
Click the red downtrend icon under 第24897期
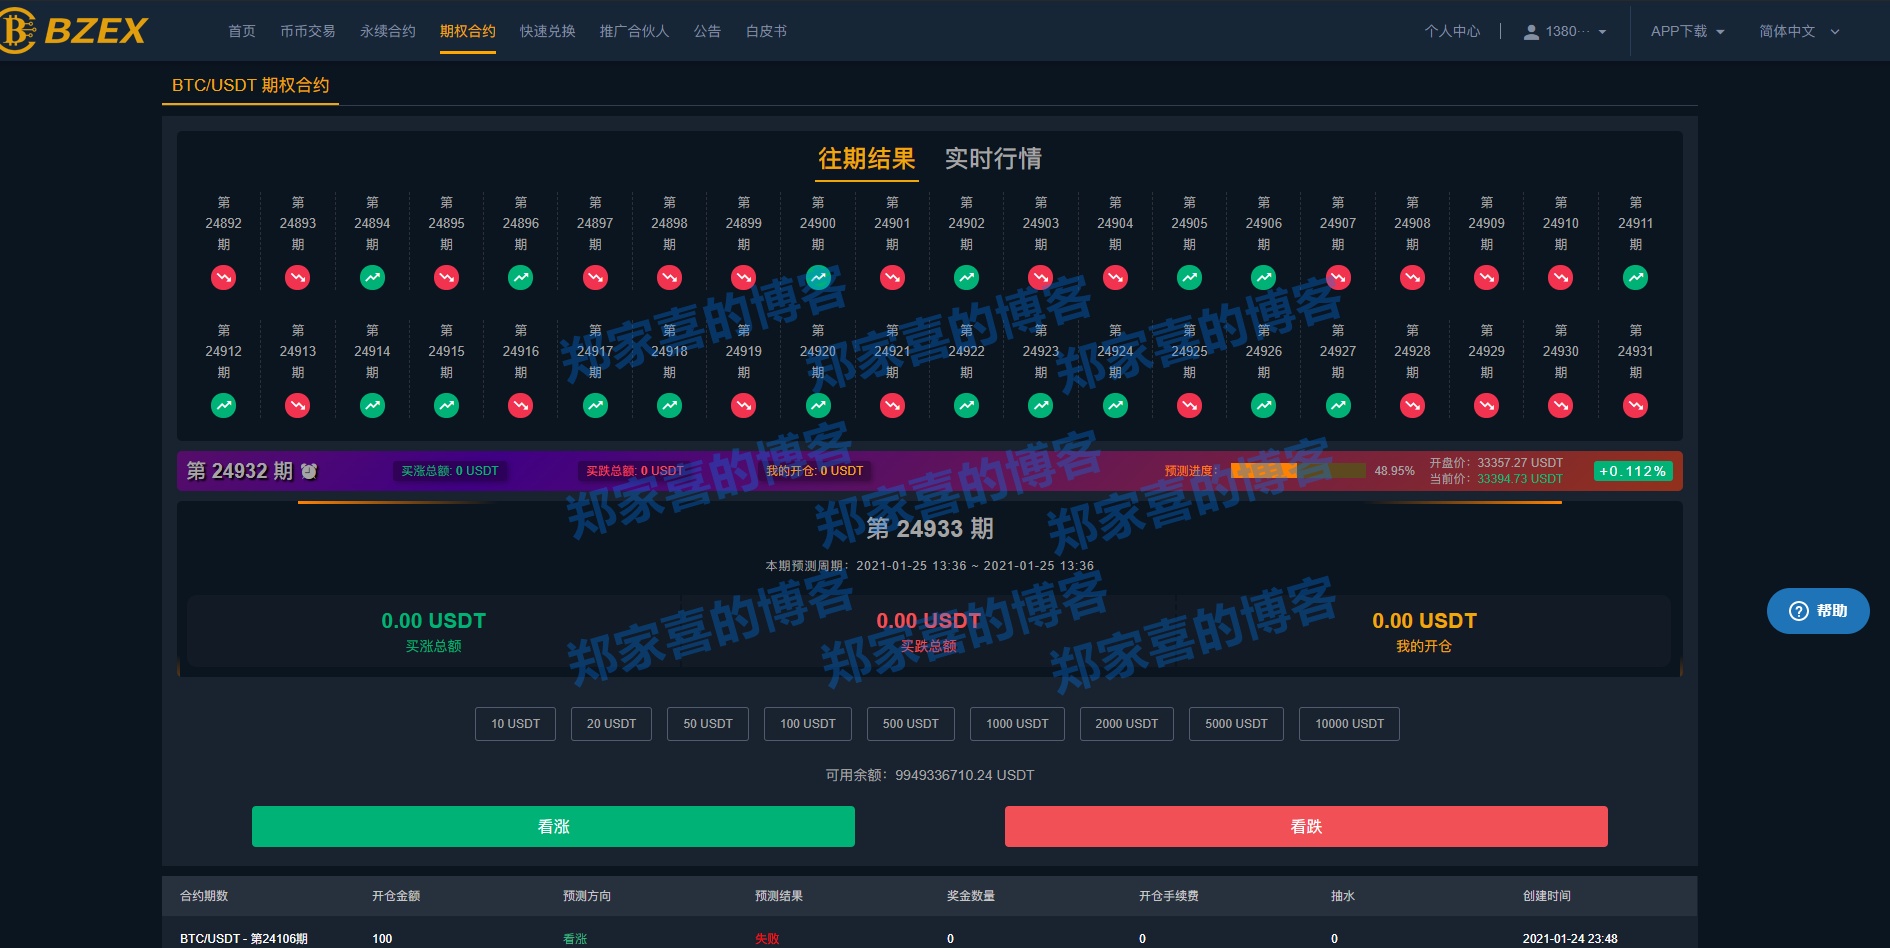pyautogui.click(x=594, y=277)
